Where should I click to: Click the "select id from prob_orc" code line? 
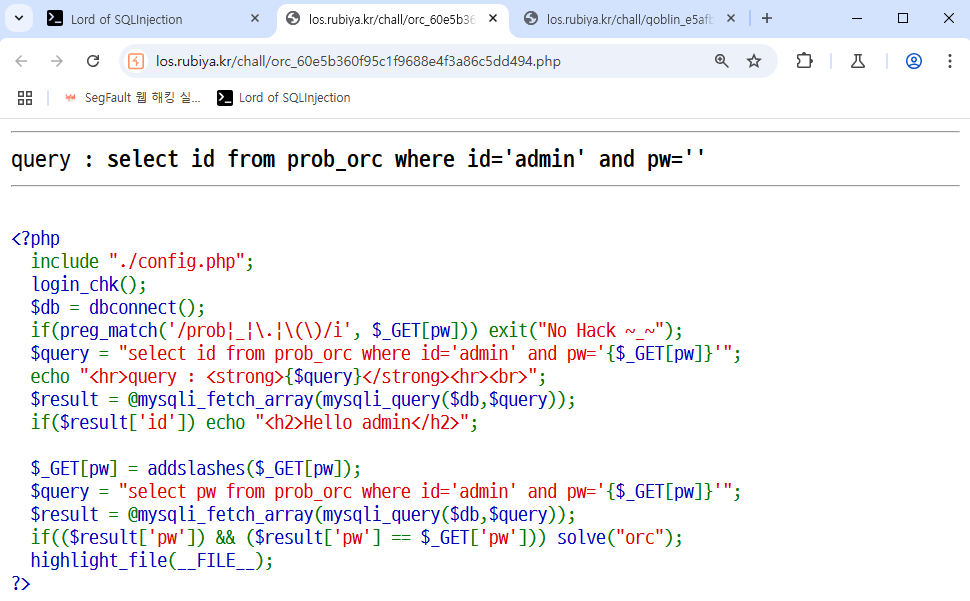point(386,353)
